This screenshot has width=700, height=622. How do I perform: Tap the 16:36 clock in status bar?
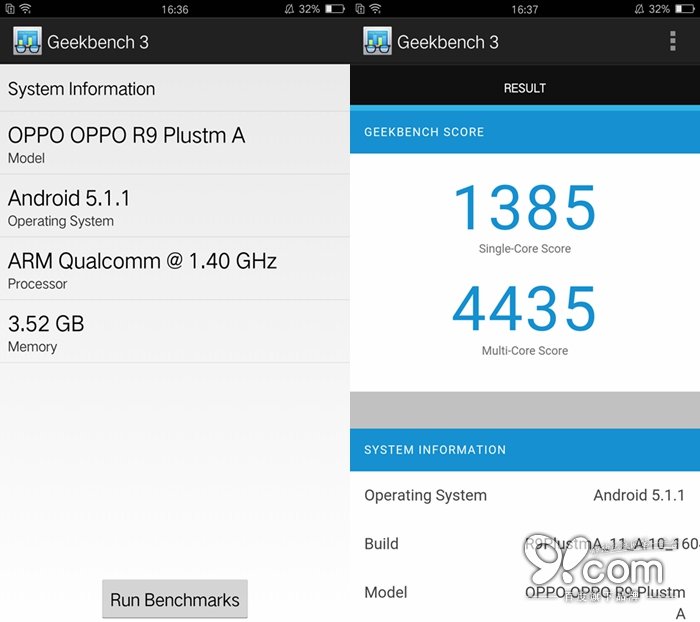click(x=175, y=9)
